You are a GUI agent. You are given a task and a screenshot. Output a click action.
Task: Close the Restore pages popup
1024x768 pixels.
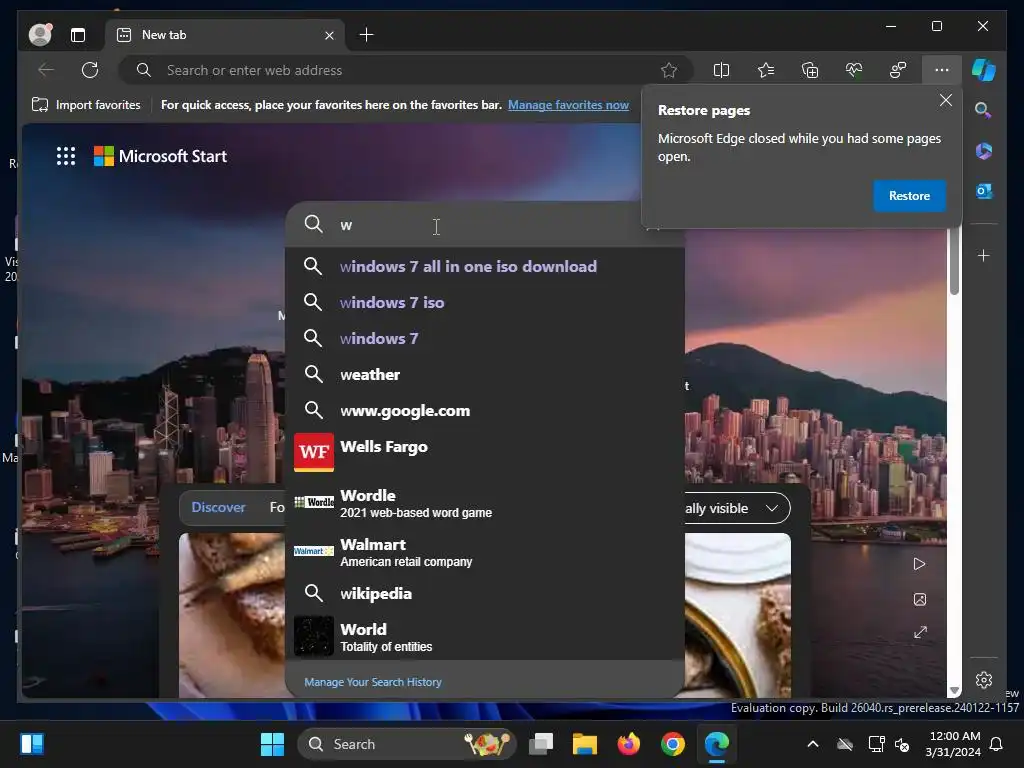tap(946, 100)
